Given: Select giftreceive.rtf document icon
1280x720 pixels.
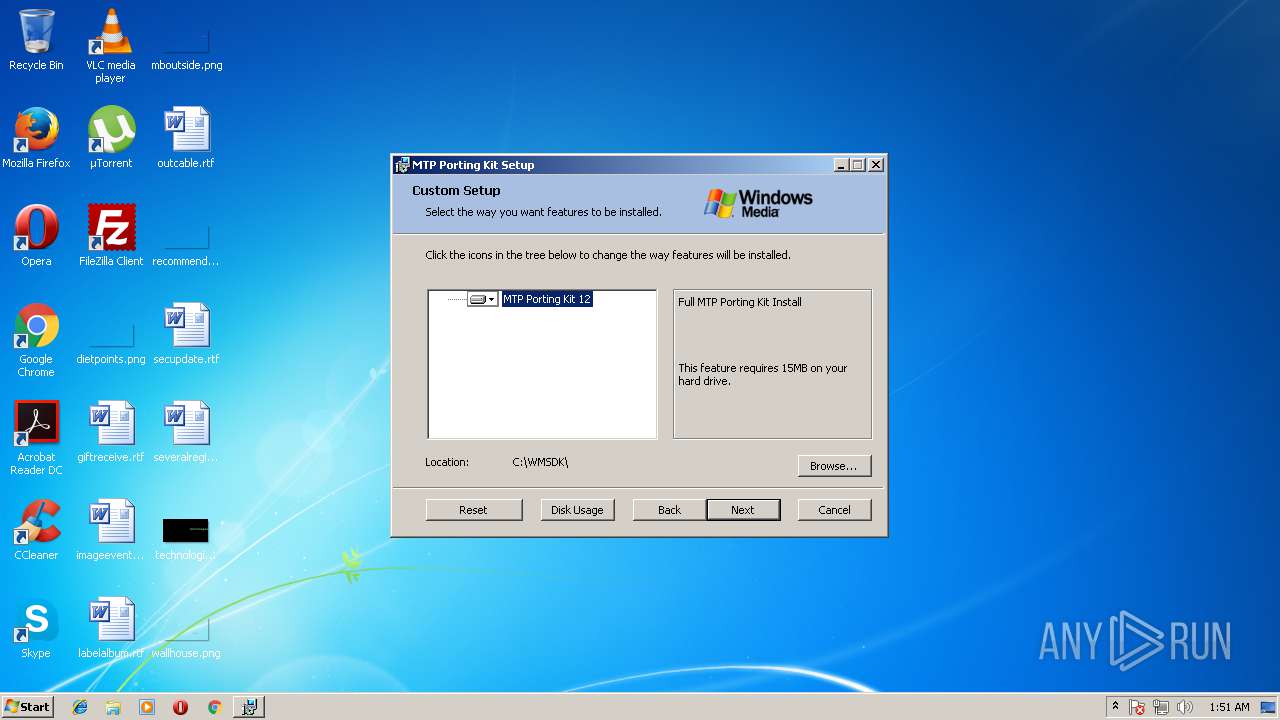Looking at the screenshot, I should coord(110,432).
